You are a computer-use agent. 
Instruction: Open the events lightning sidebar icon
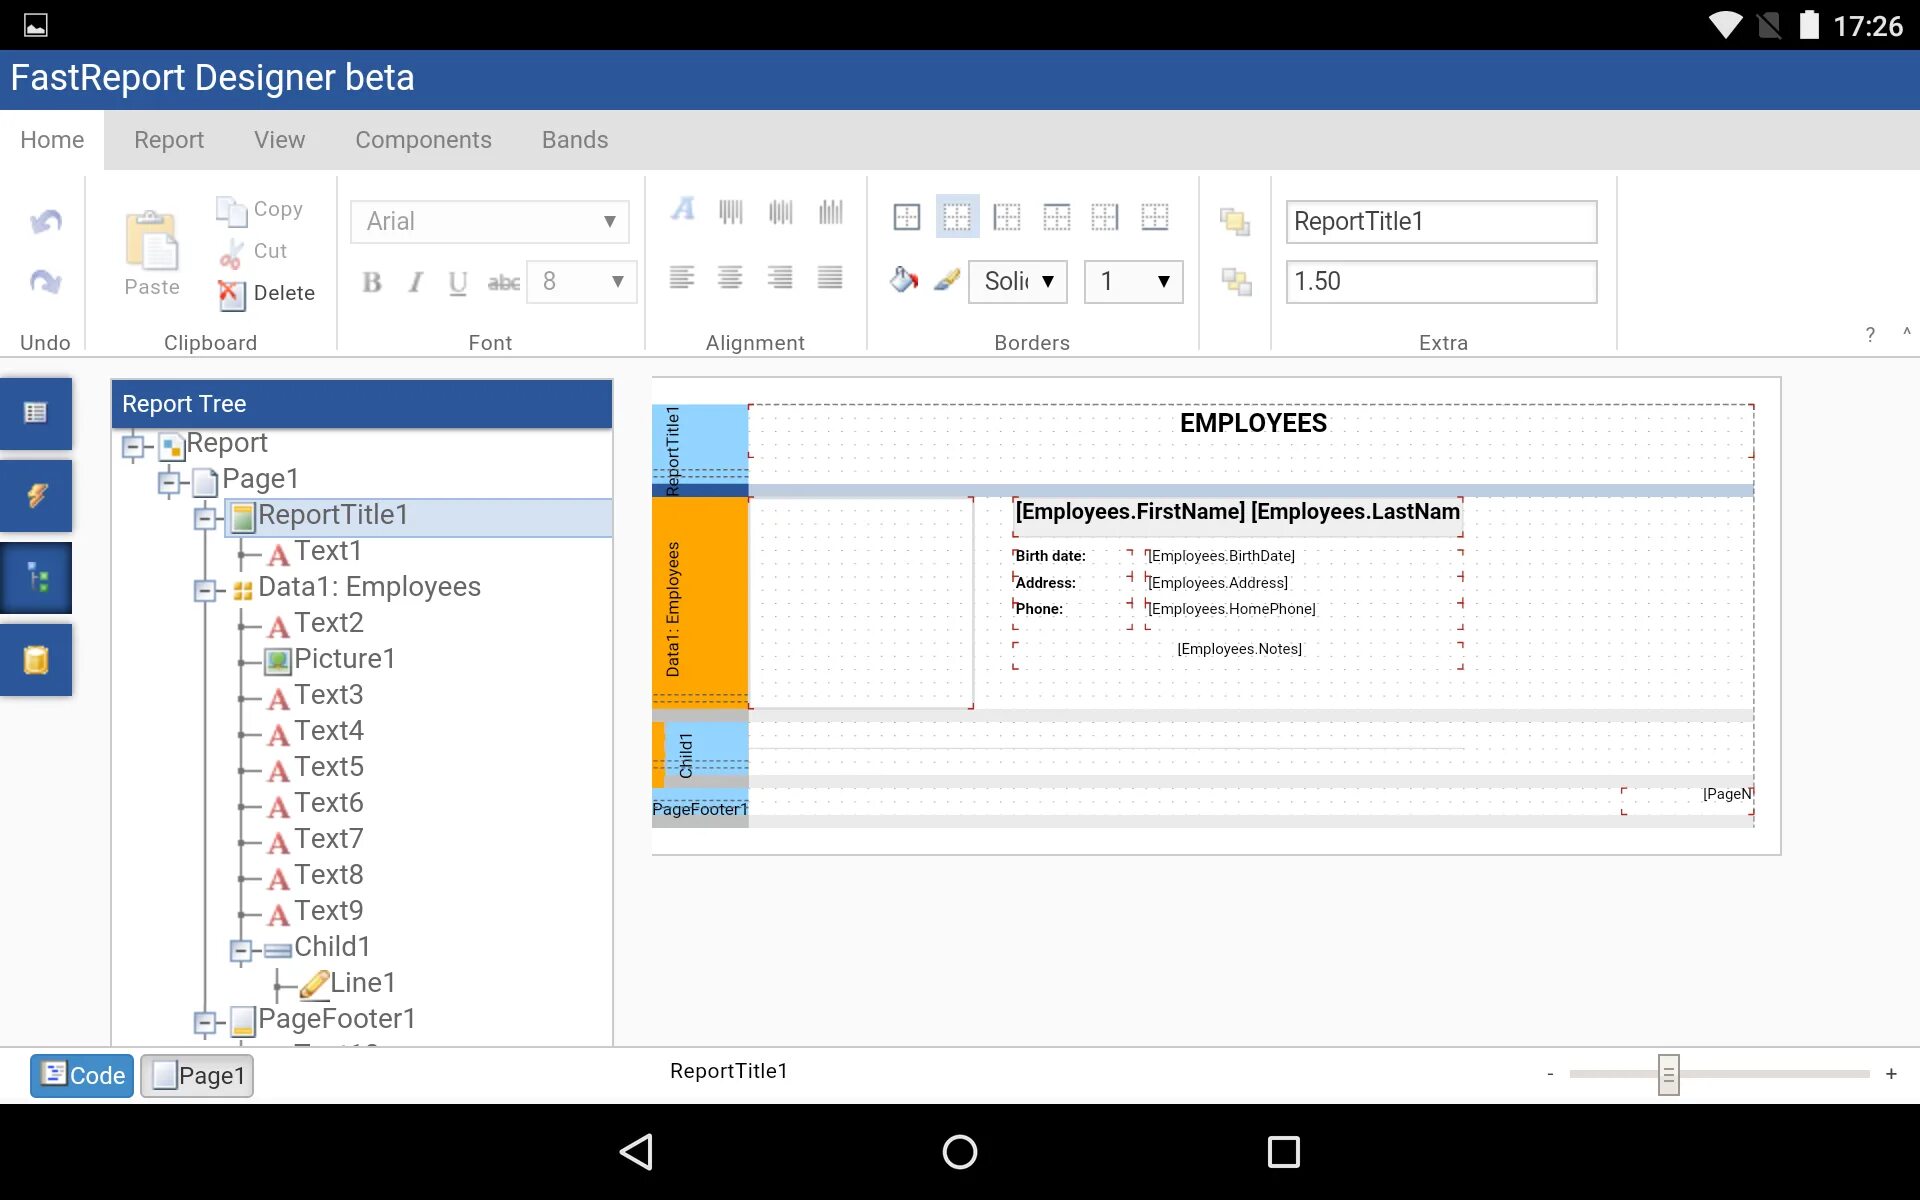37,495
